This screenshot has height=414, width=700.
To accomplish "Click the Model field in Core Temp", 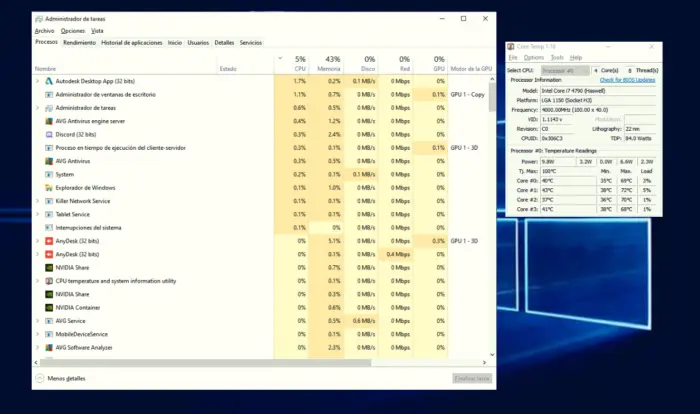I will coord(598,91).
